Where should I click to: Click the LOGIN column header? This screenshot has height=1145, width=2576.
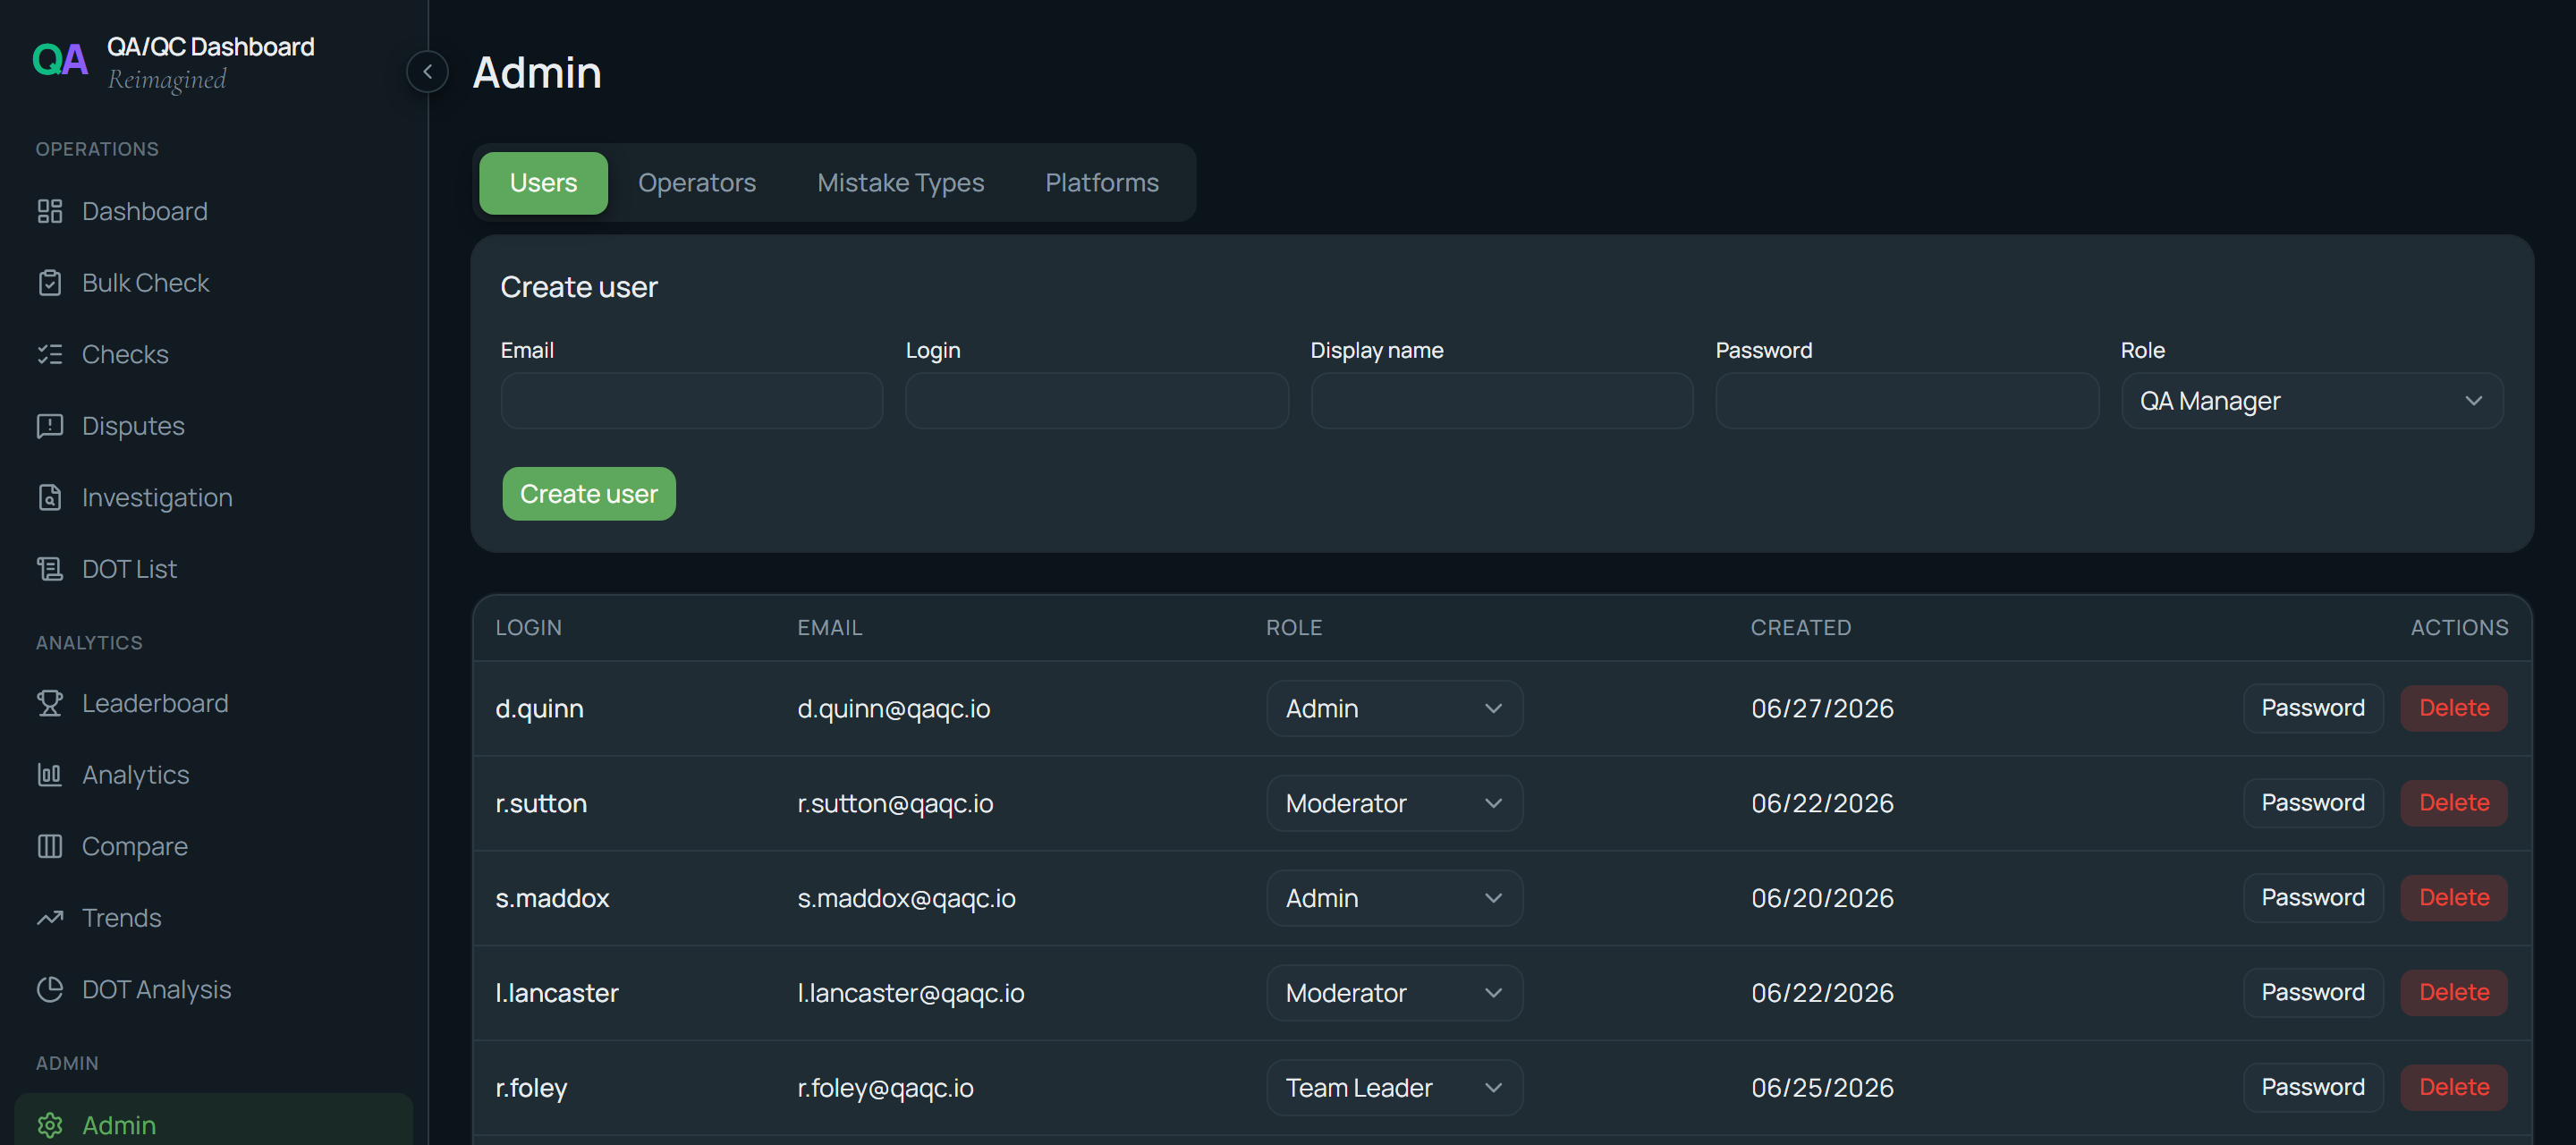tap(528, 628)
